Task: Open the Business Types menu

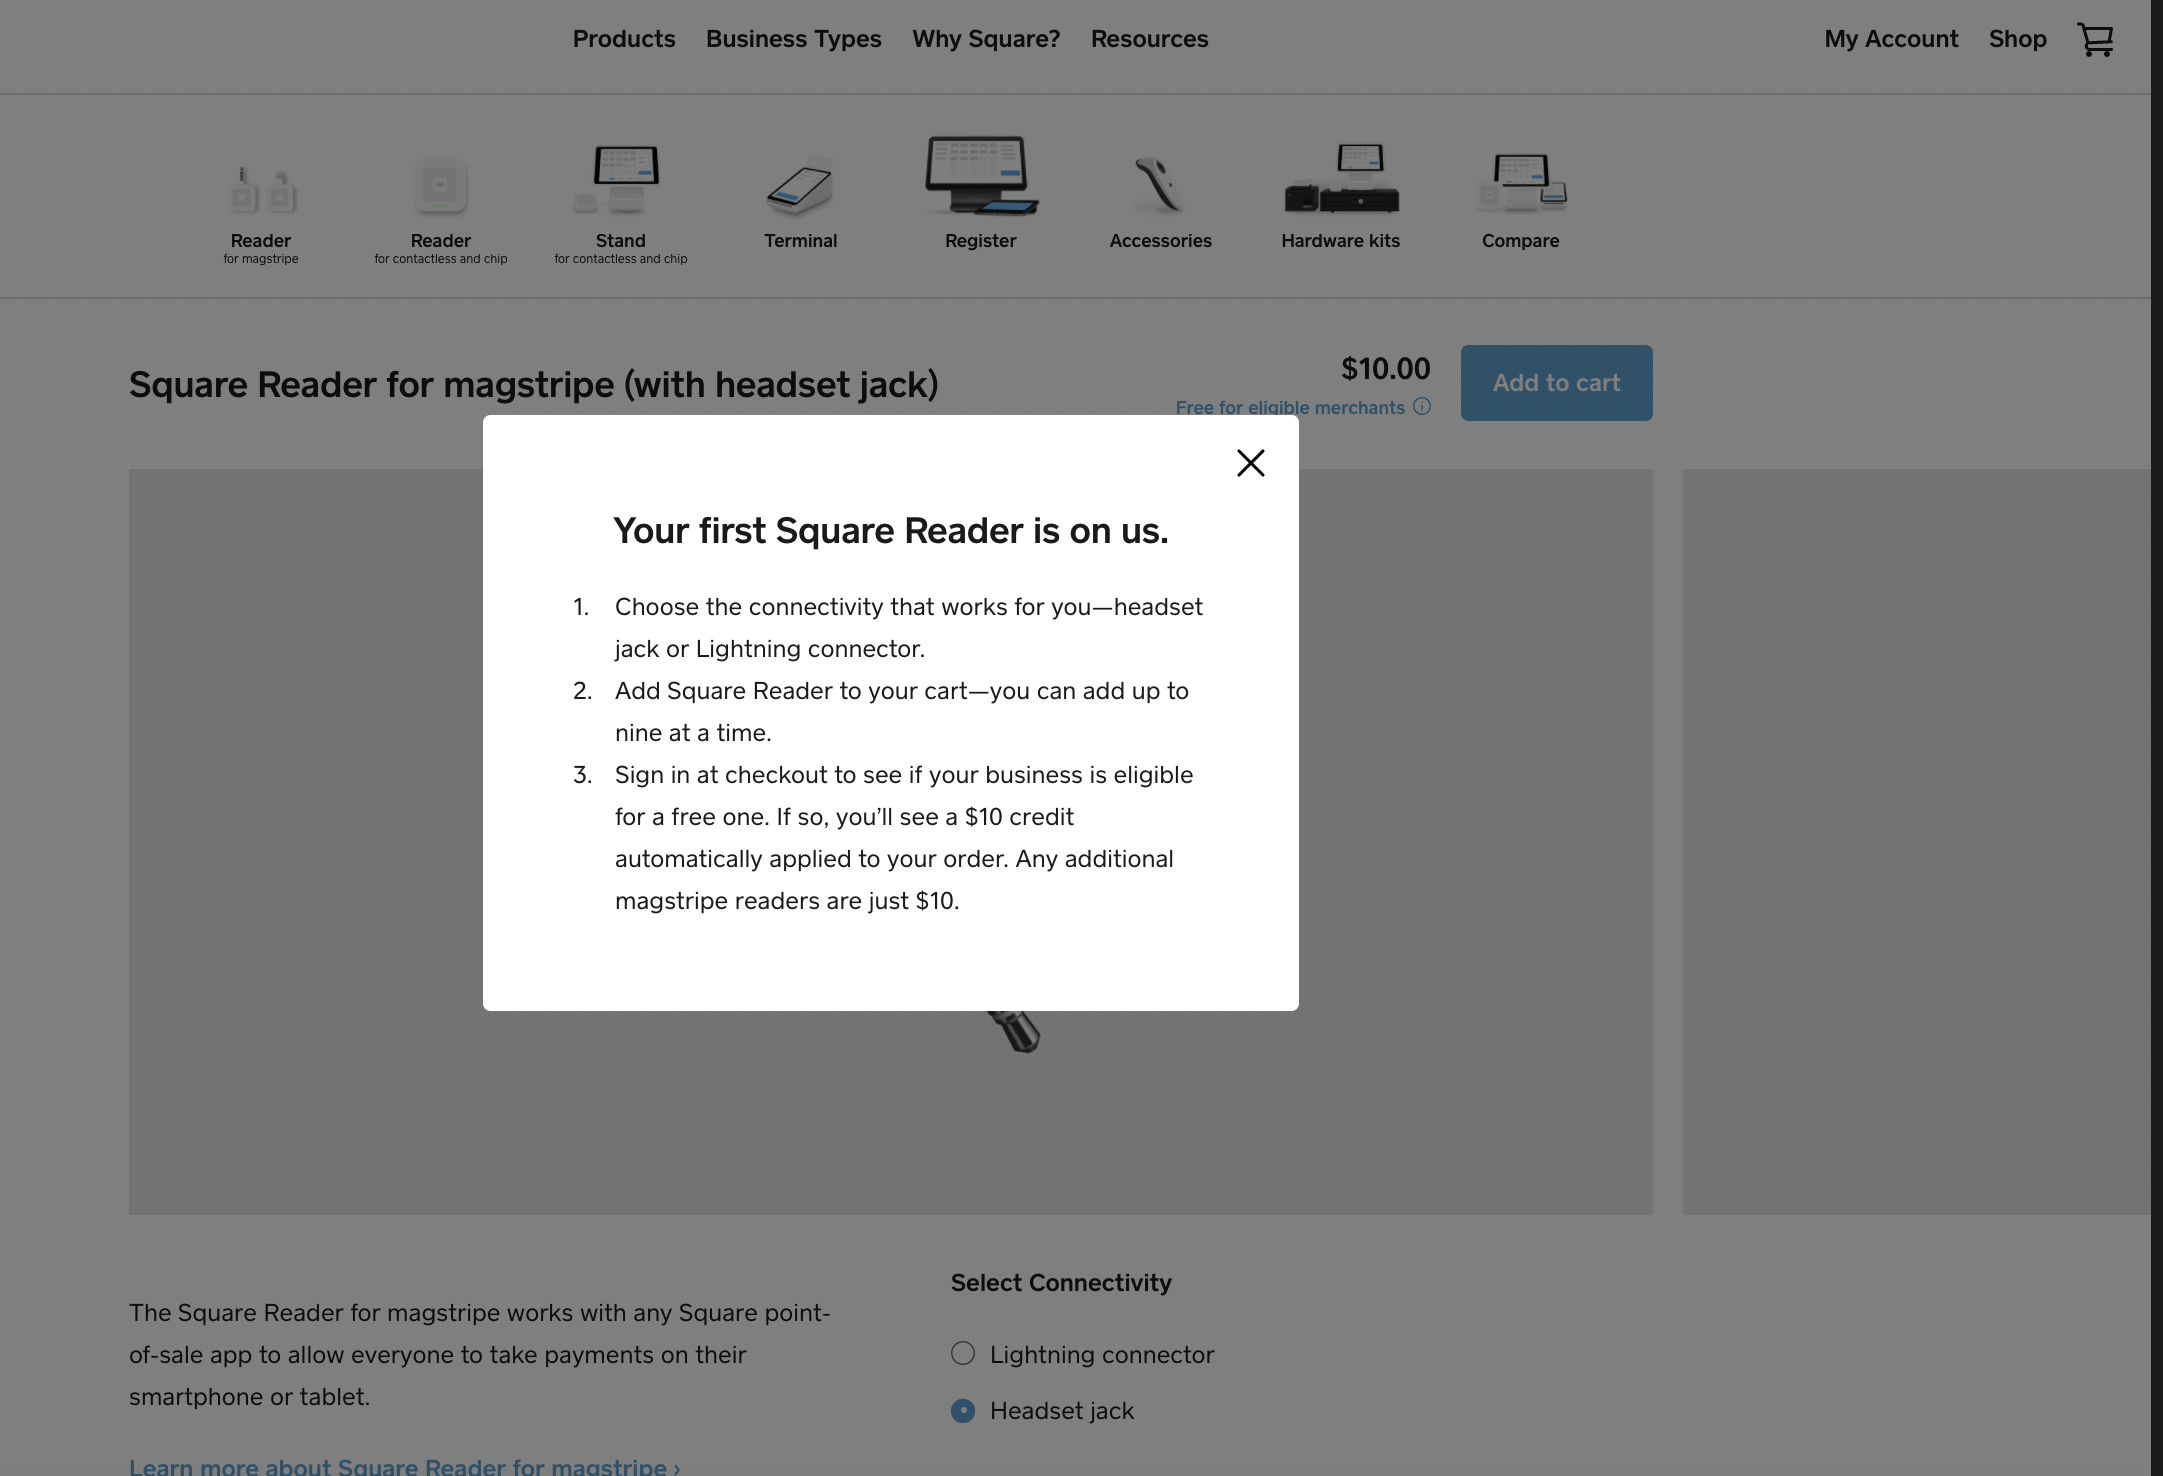Action: click(794, 39)
